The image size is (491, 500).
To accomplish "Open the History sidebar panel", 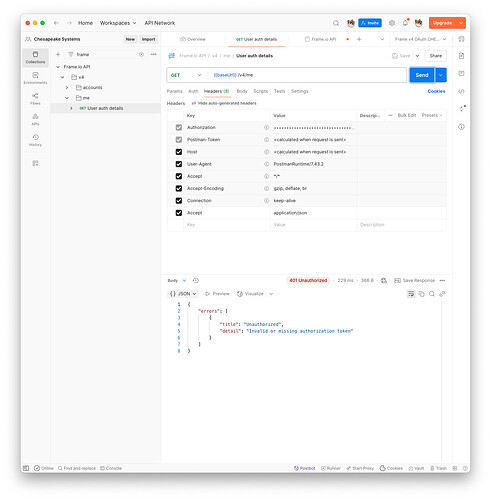I will coord(35,140).
